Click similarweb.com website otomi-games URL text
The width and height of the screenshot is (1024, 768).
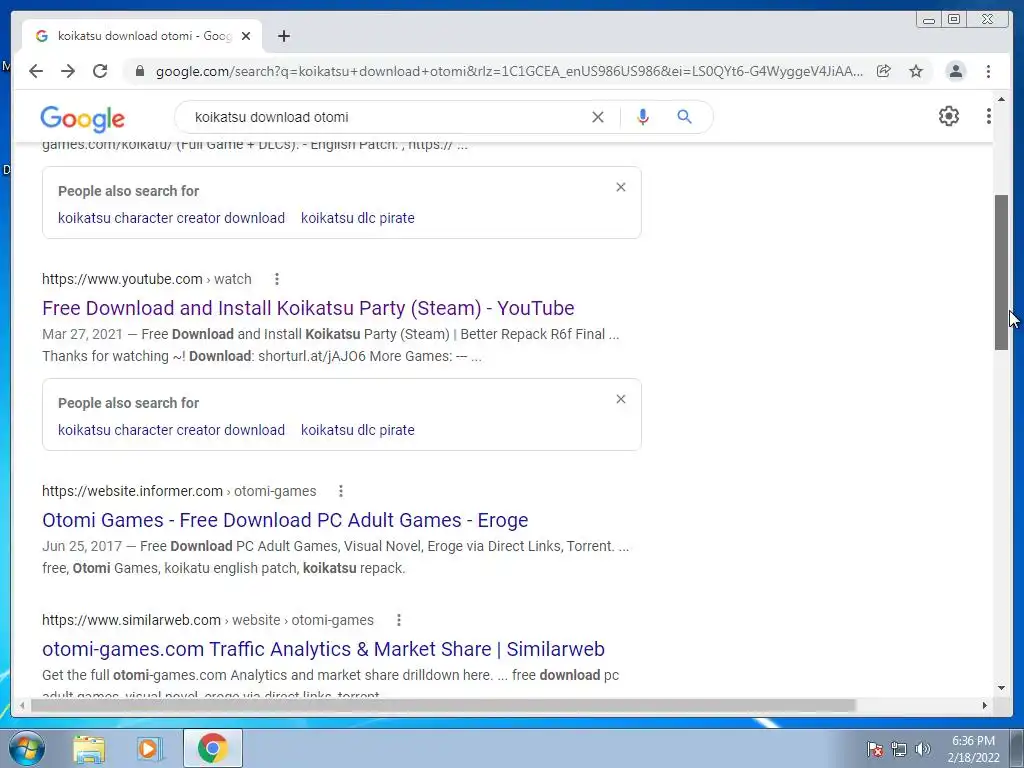[x=208, y=620]
